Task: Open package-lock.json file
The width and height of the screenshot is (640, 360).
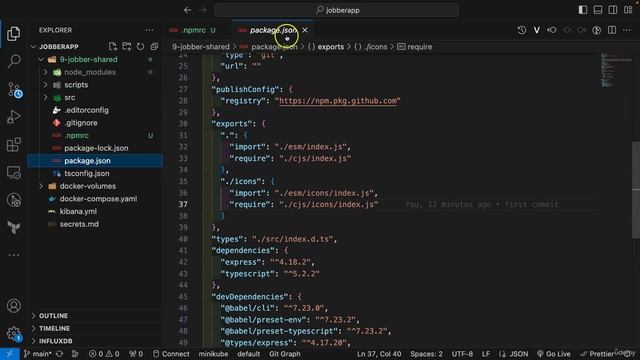Action: pos(95,148)
